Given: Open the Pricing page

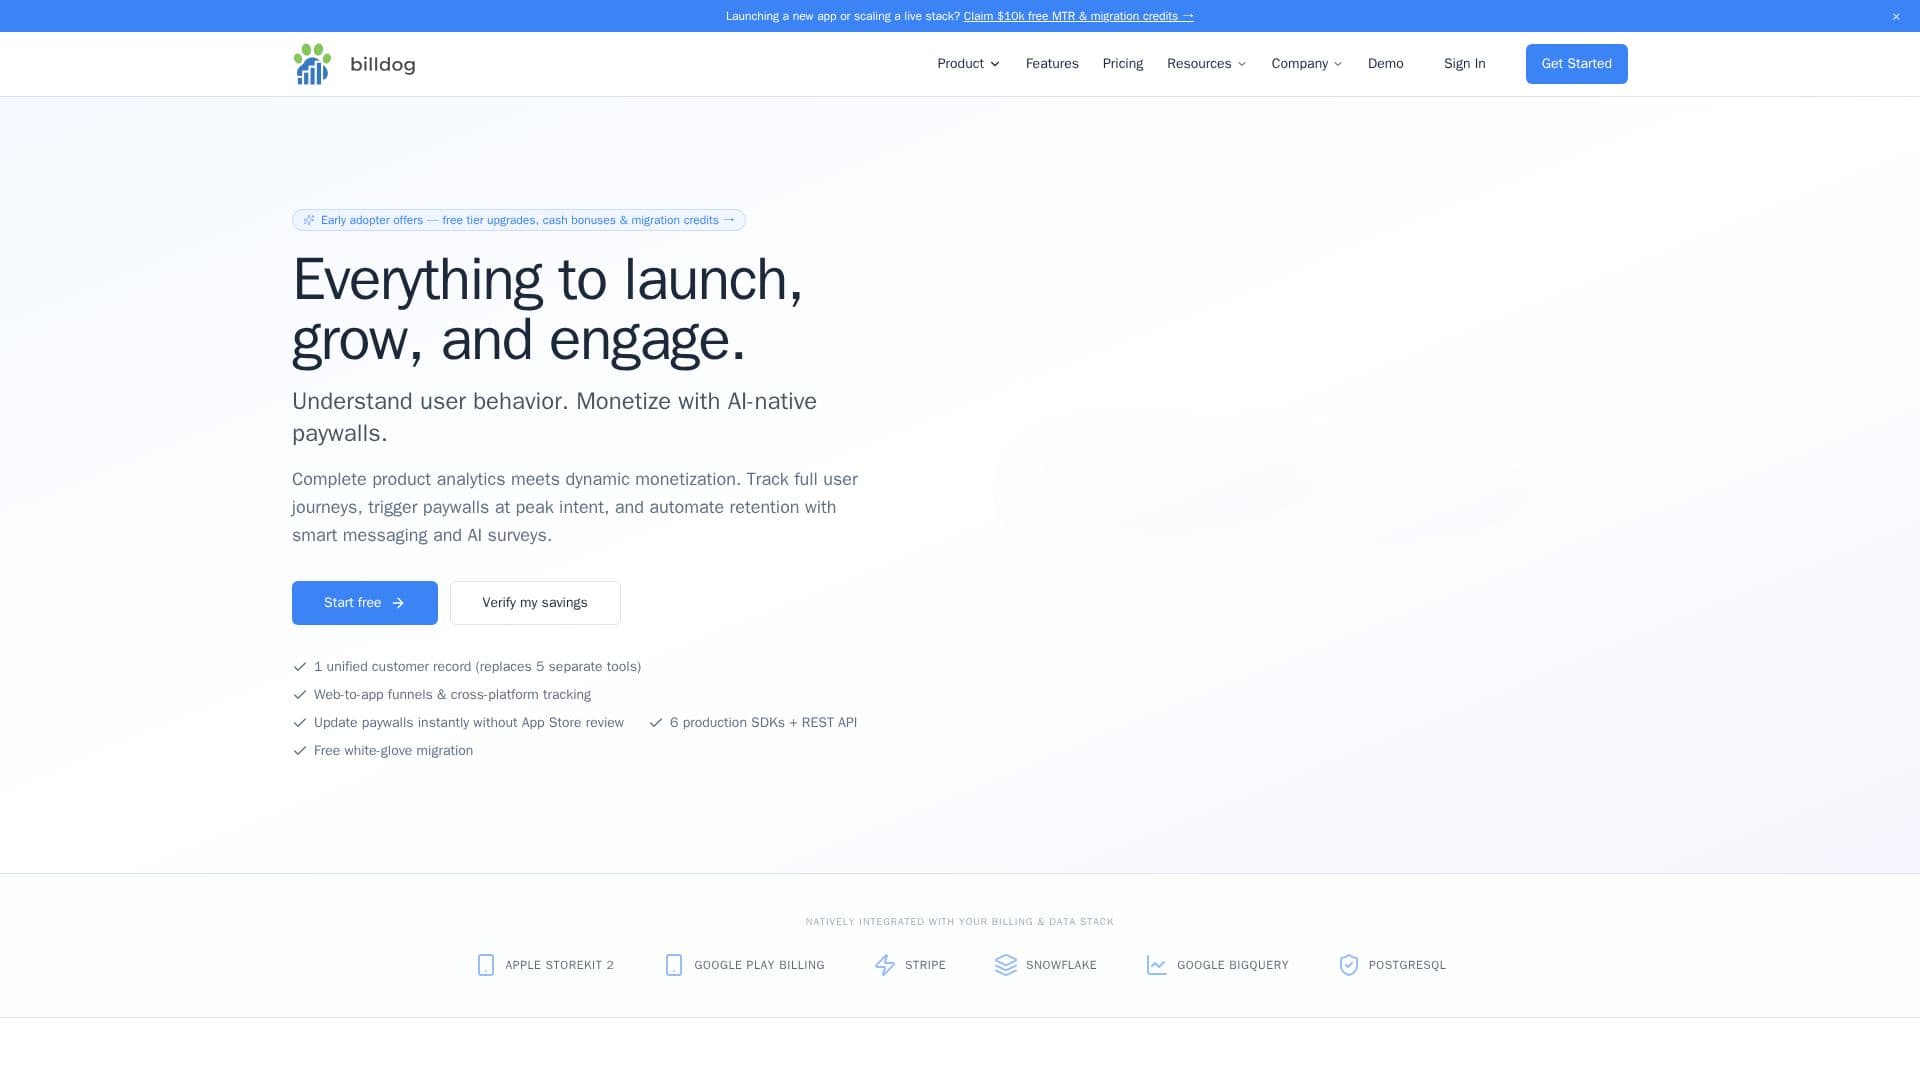Looking at the screenshot, I should point(1123,64).
